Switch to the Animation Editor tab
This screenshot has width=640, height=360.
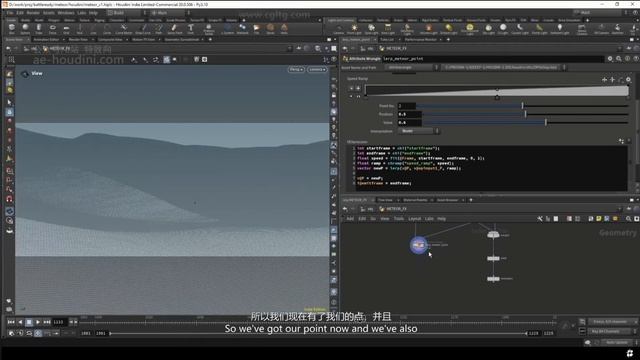tap(46, 40)
